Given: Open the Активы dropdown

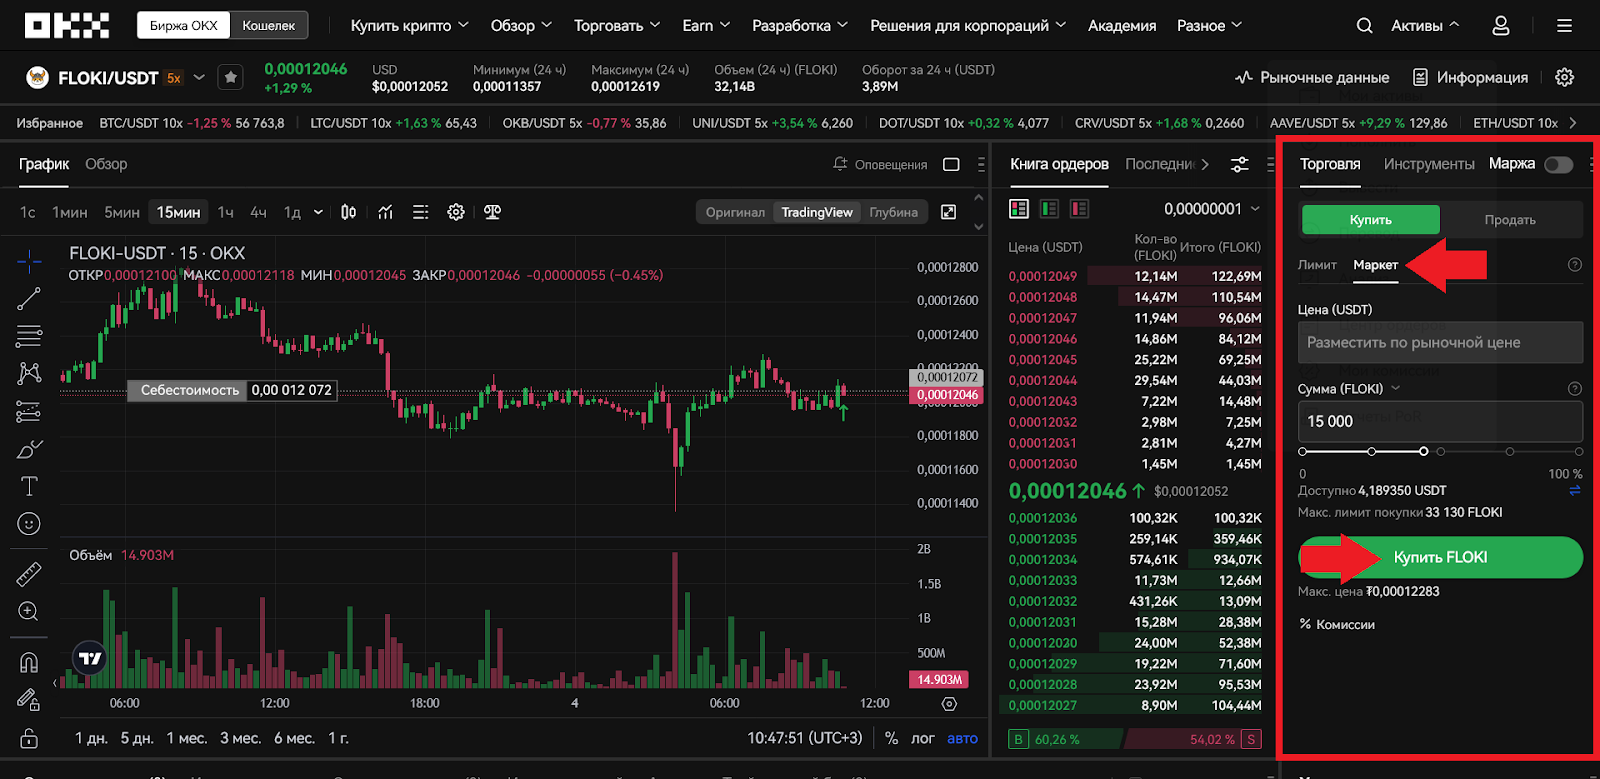Looking at the screenshot, I should tap(1425, 26).
